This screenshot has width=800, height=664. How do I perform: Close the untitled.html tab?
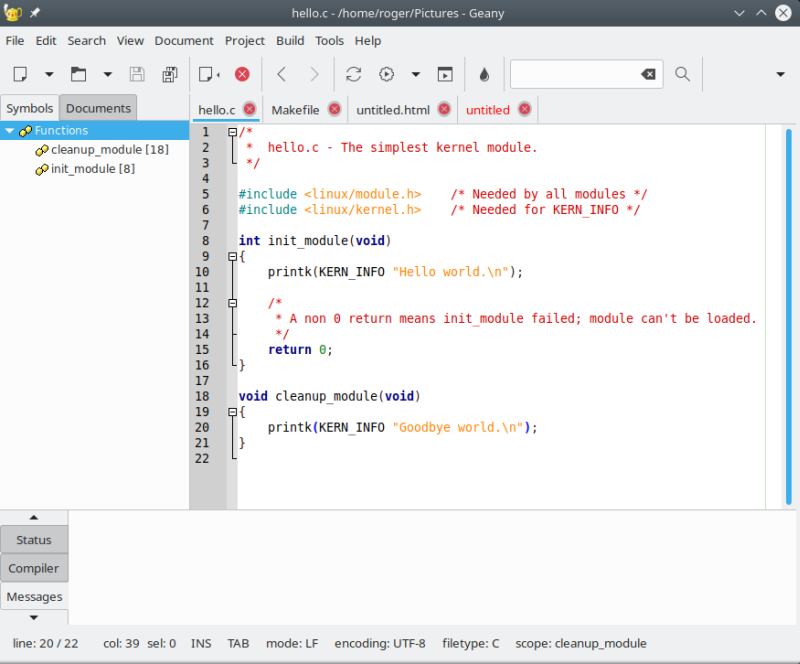[x=443, y=109]
